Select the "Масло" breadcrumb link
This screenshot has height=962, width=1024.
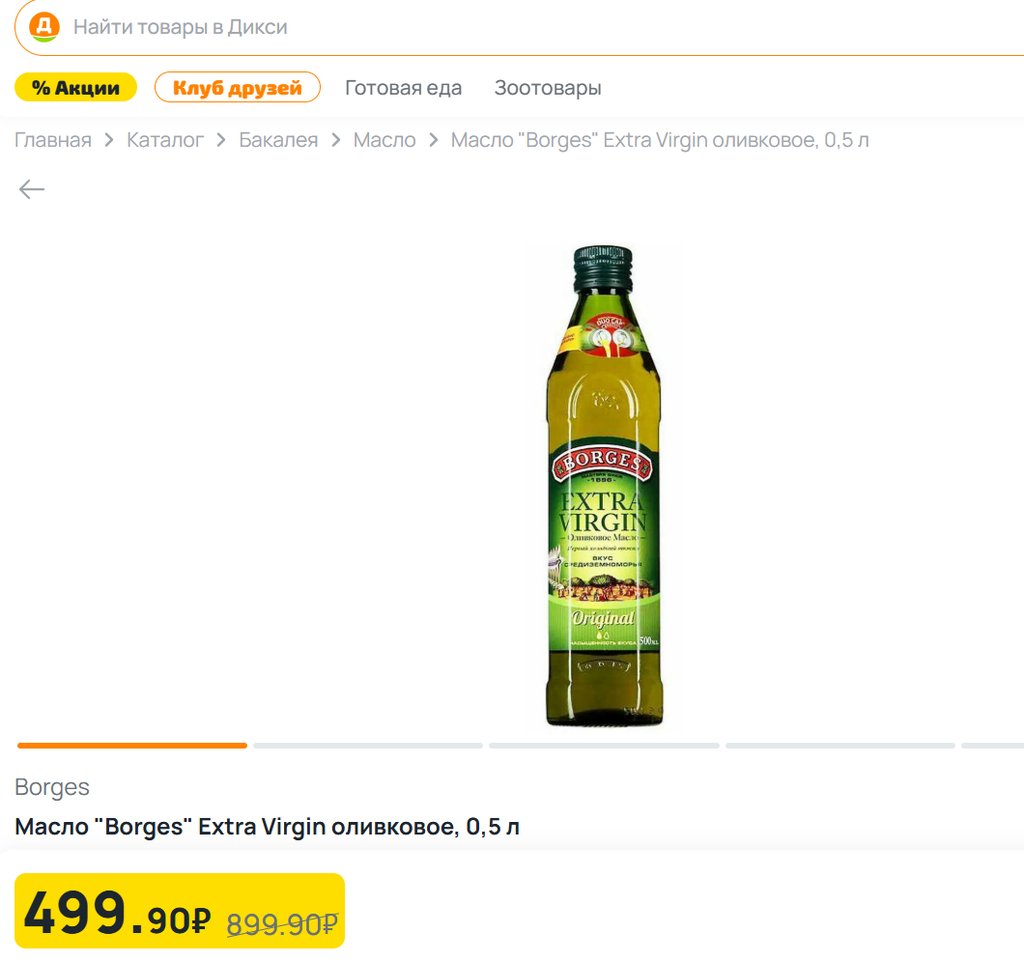384,140
